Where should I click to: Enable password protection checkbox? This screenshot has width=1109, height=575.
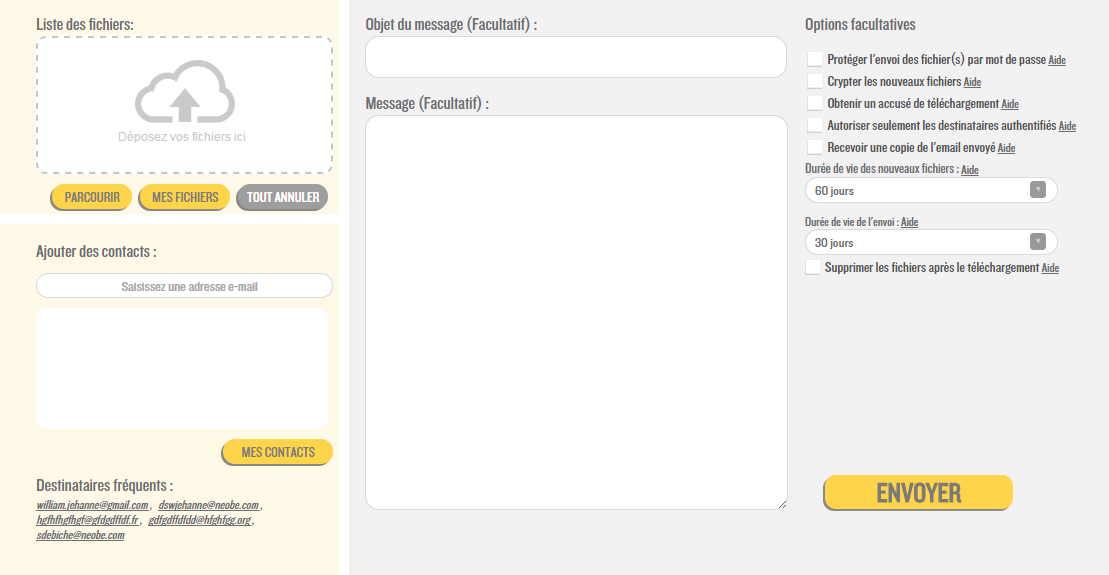point(815,60)
